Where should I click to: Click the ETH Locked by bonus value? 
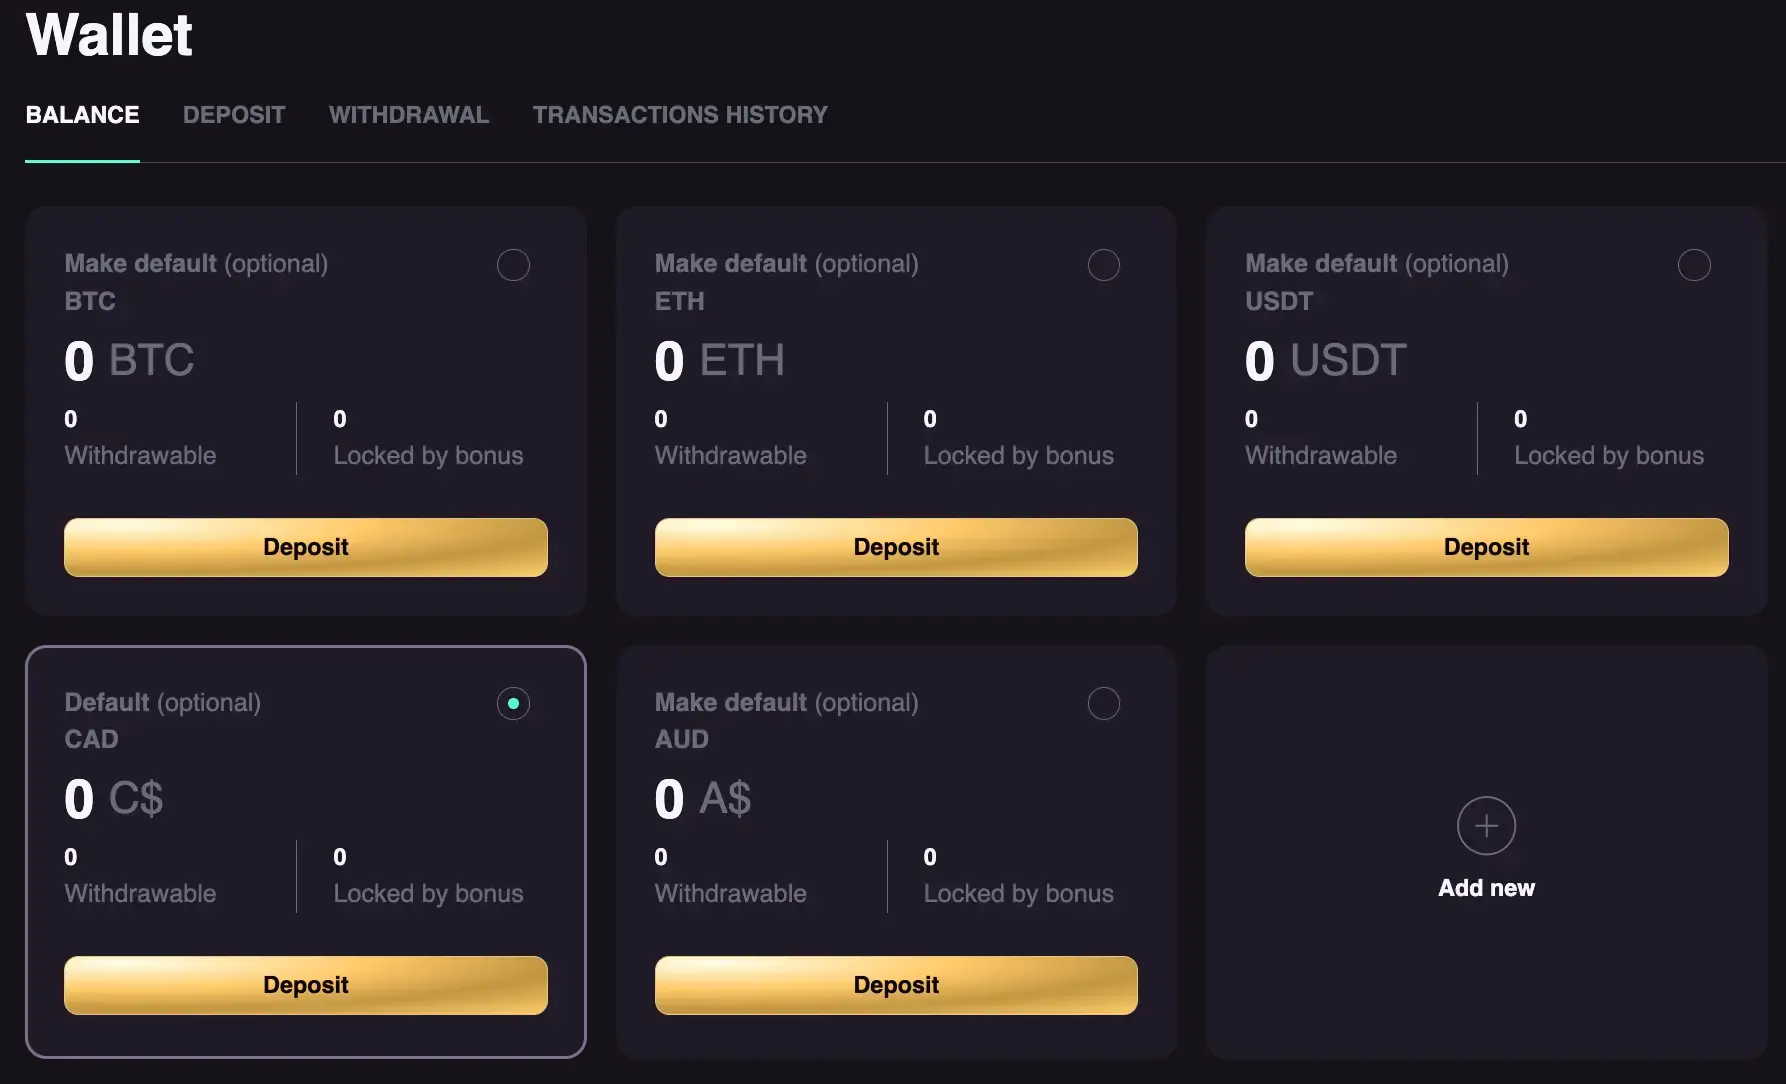930,419
